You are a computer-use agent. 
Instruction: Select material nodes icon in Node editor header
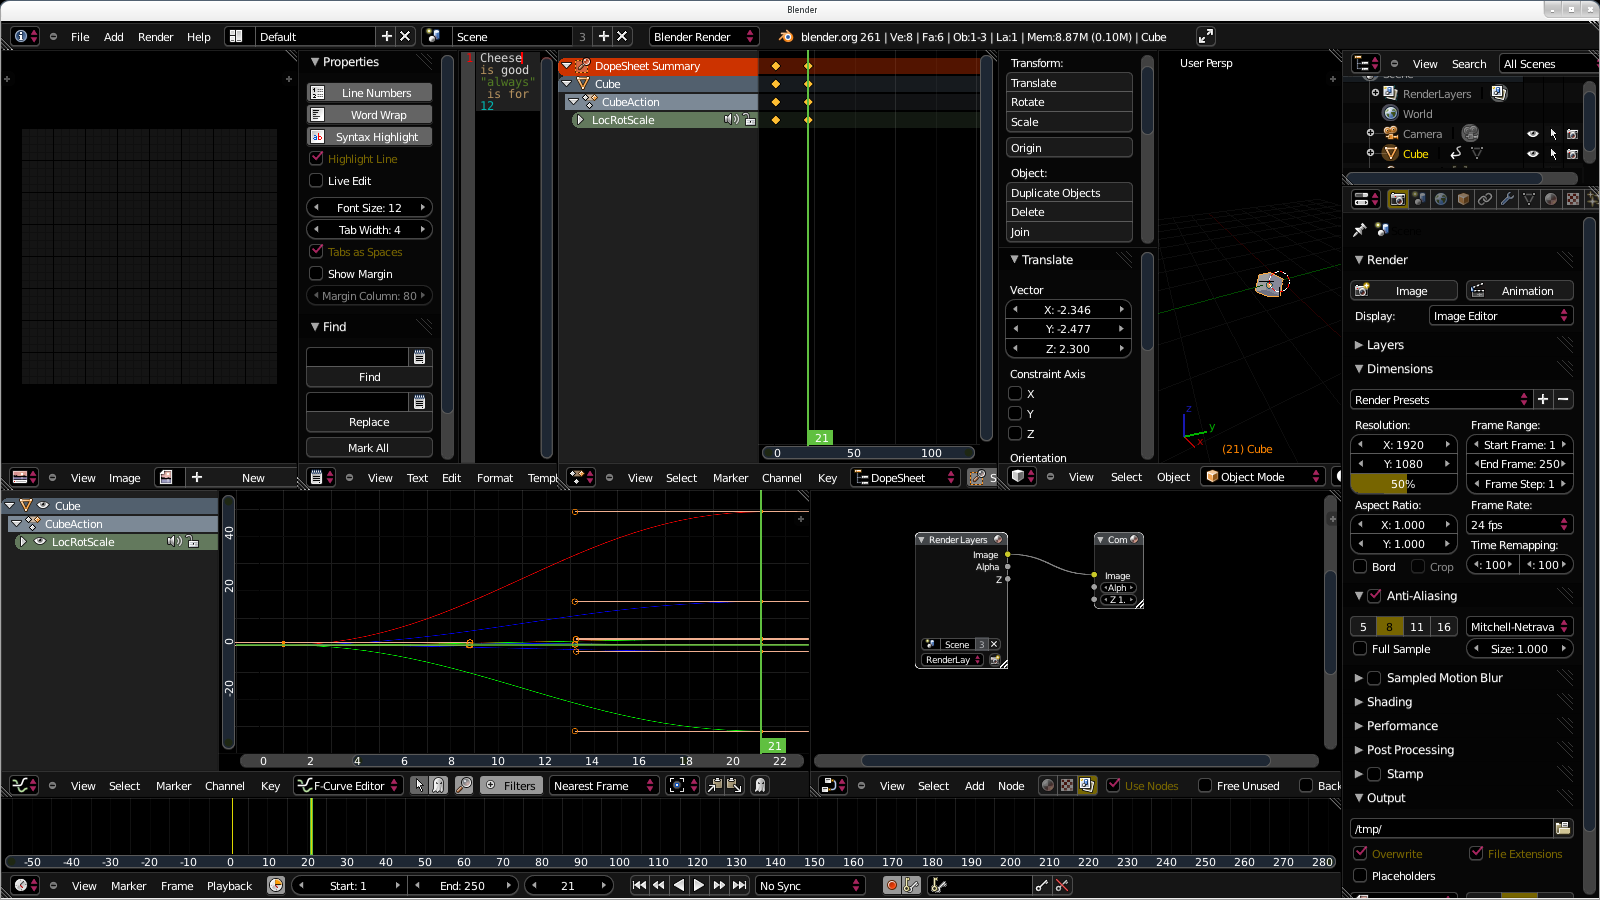pyautogui.click(x=1048, y=786)
